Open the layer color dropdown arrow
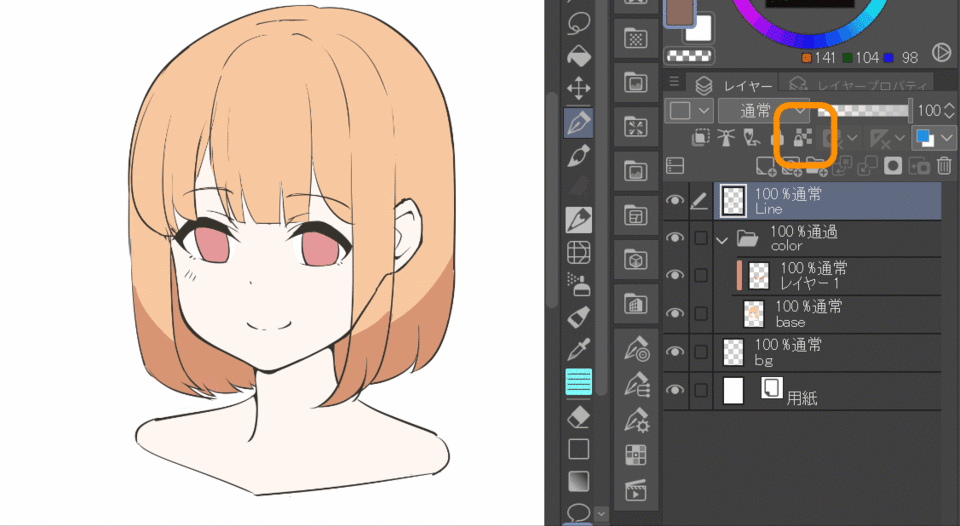Viewport: 960px width, 526px height. [x=947, y=138]
